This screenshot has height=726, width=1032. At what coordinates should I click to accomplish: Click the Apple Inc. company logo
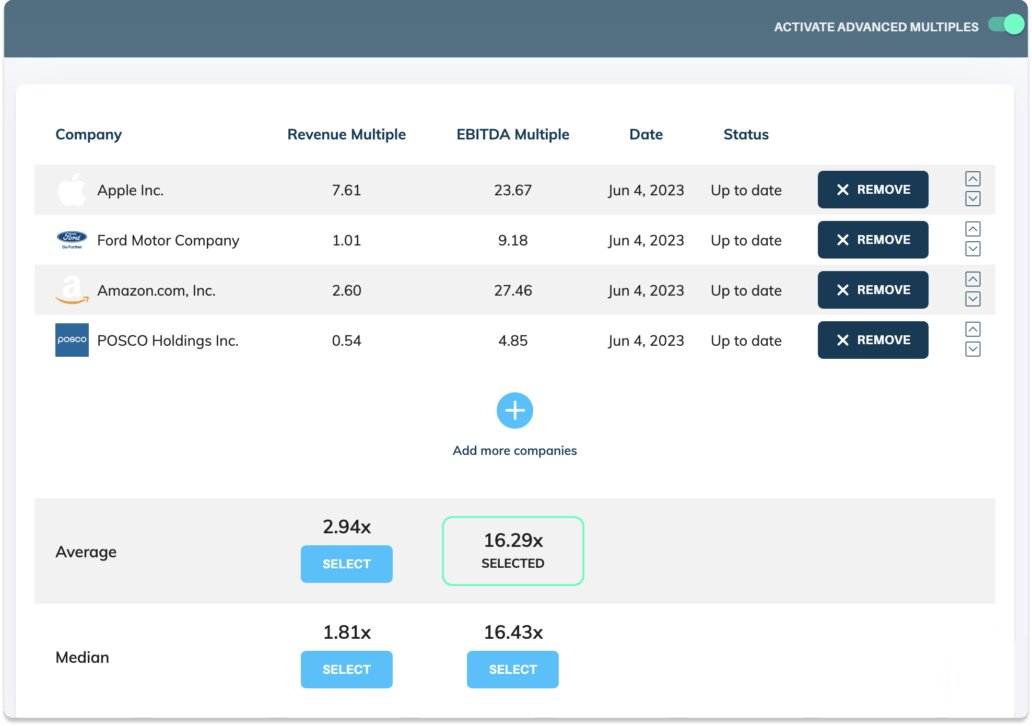click(71, 189)
